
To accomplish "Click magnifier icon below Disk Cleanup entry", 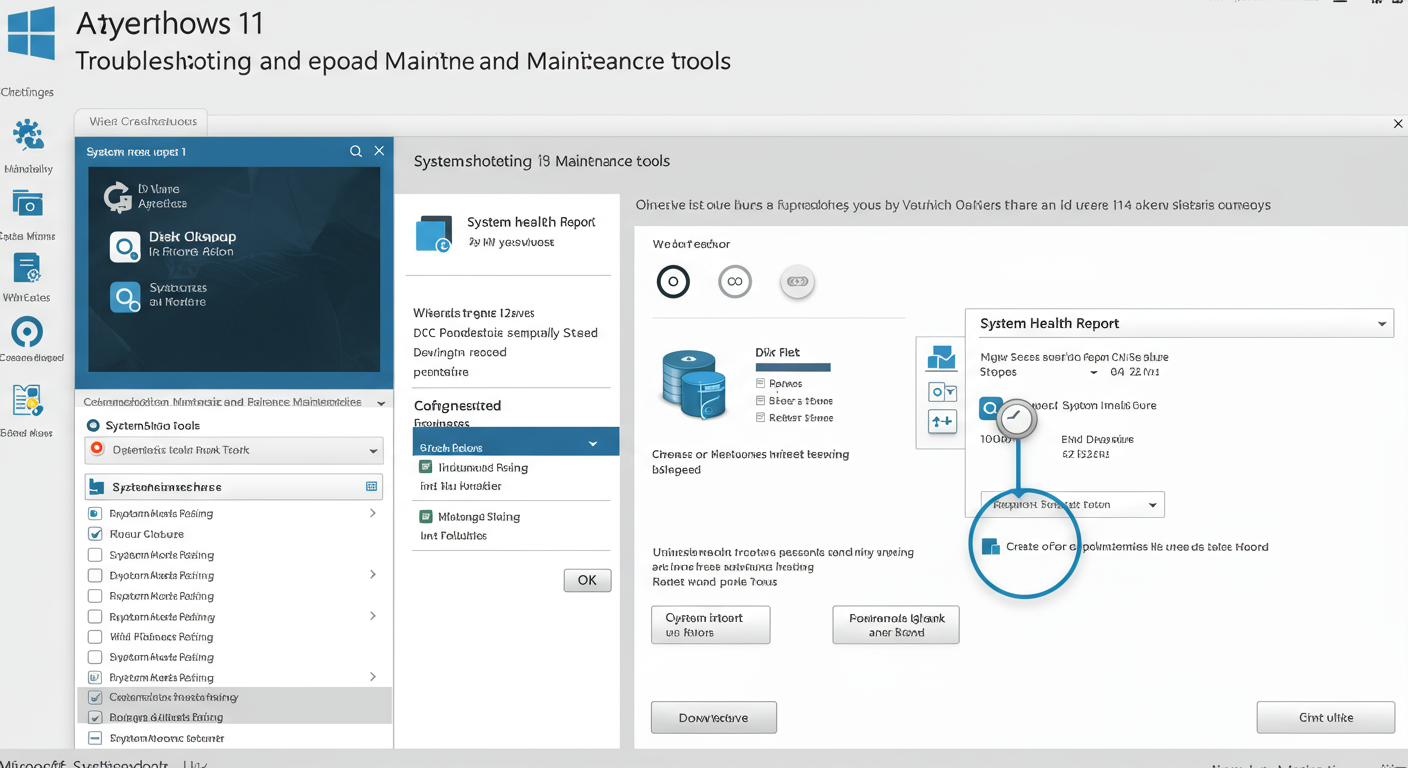I will 125,297.
